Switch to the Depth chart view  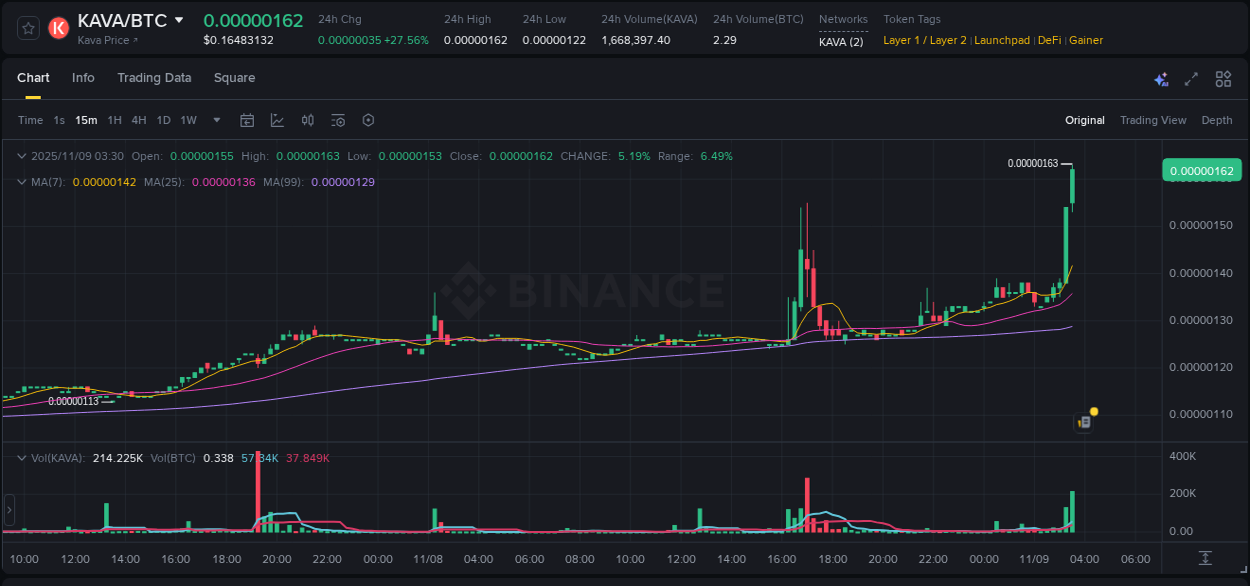(x=1216, y=120)
